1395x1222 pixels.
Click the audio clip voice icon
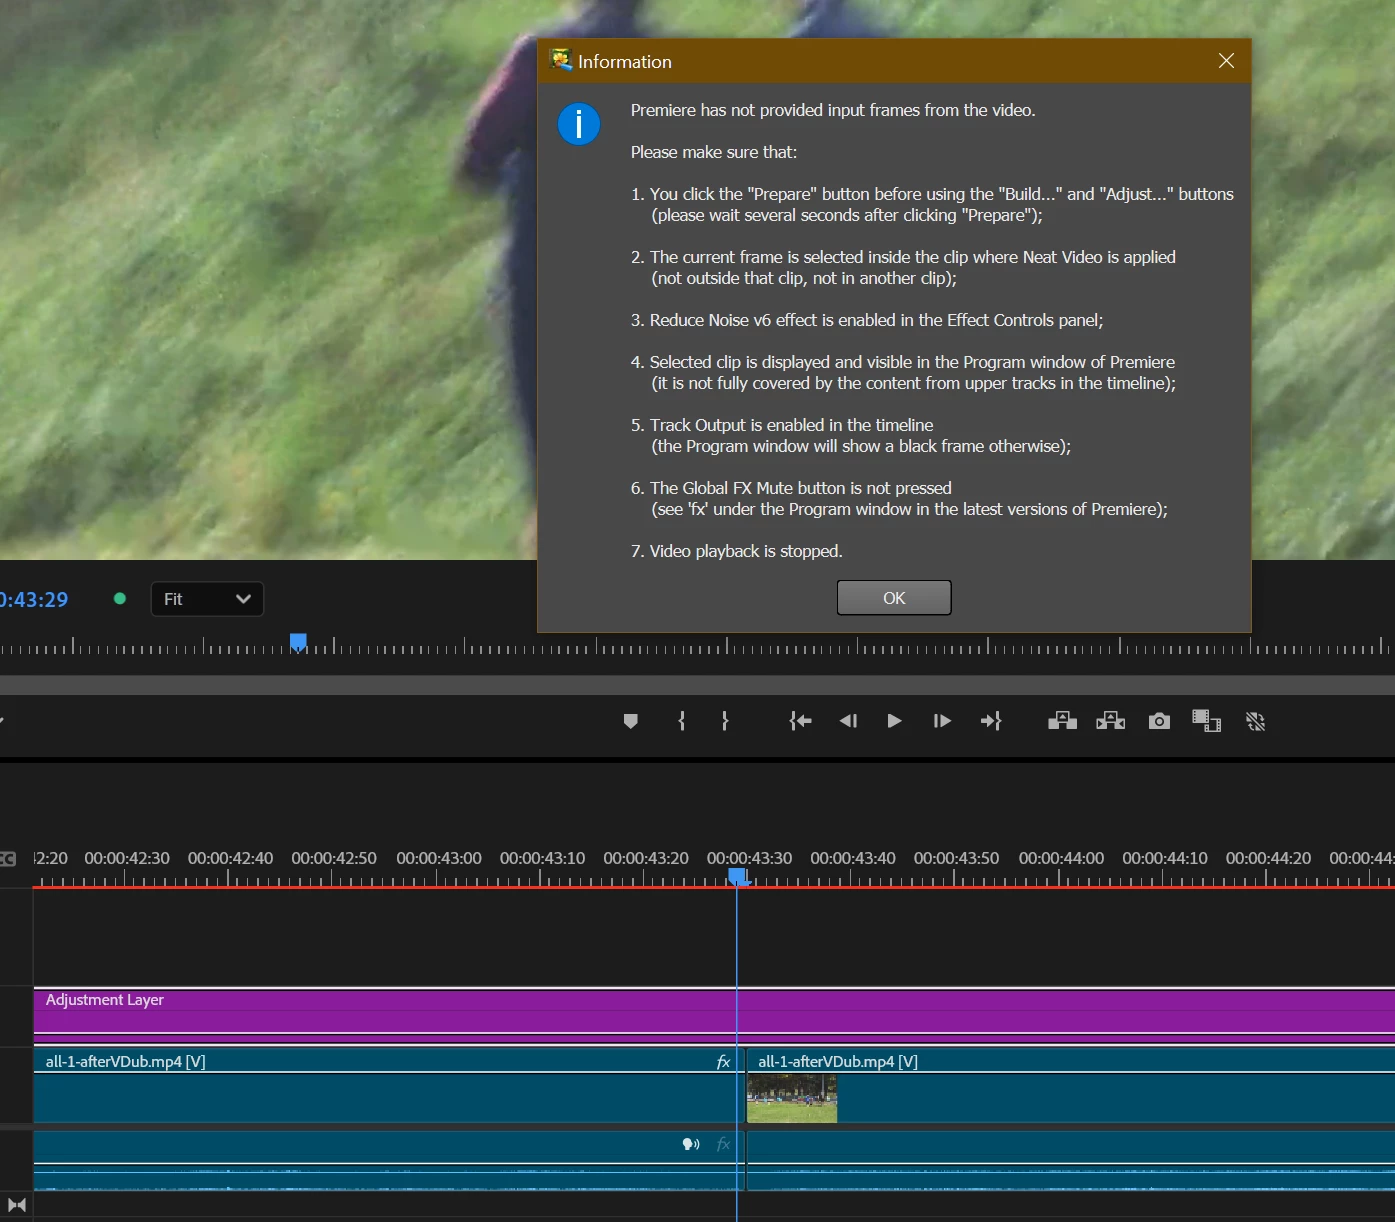(x=691, y=1144)
